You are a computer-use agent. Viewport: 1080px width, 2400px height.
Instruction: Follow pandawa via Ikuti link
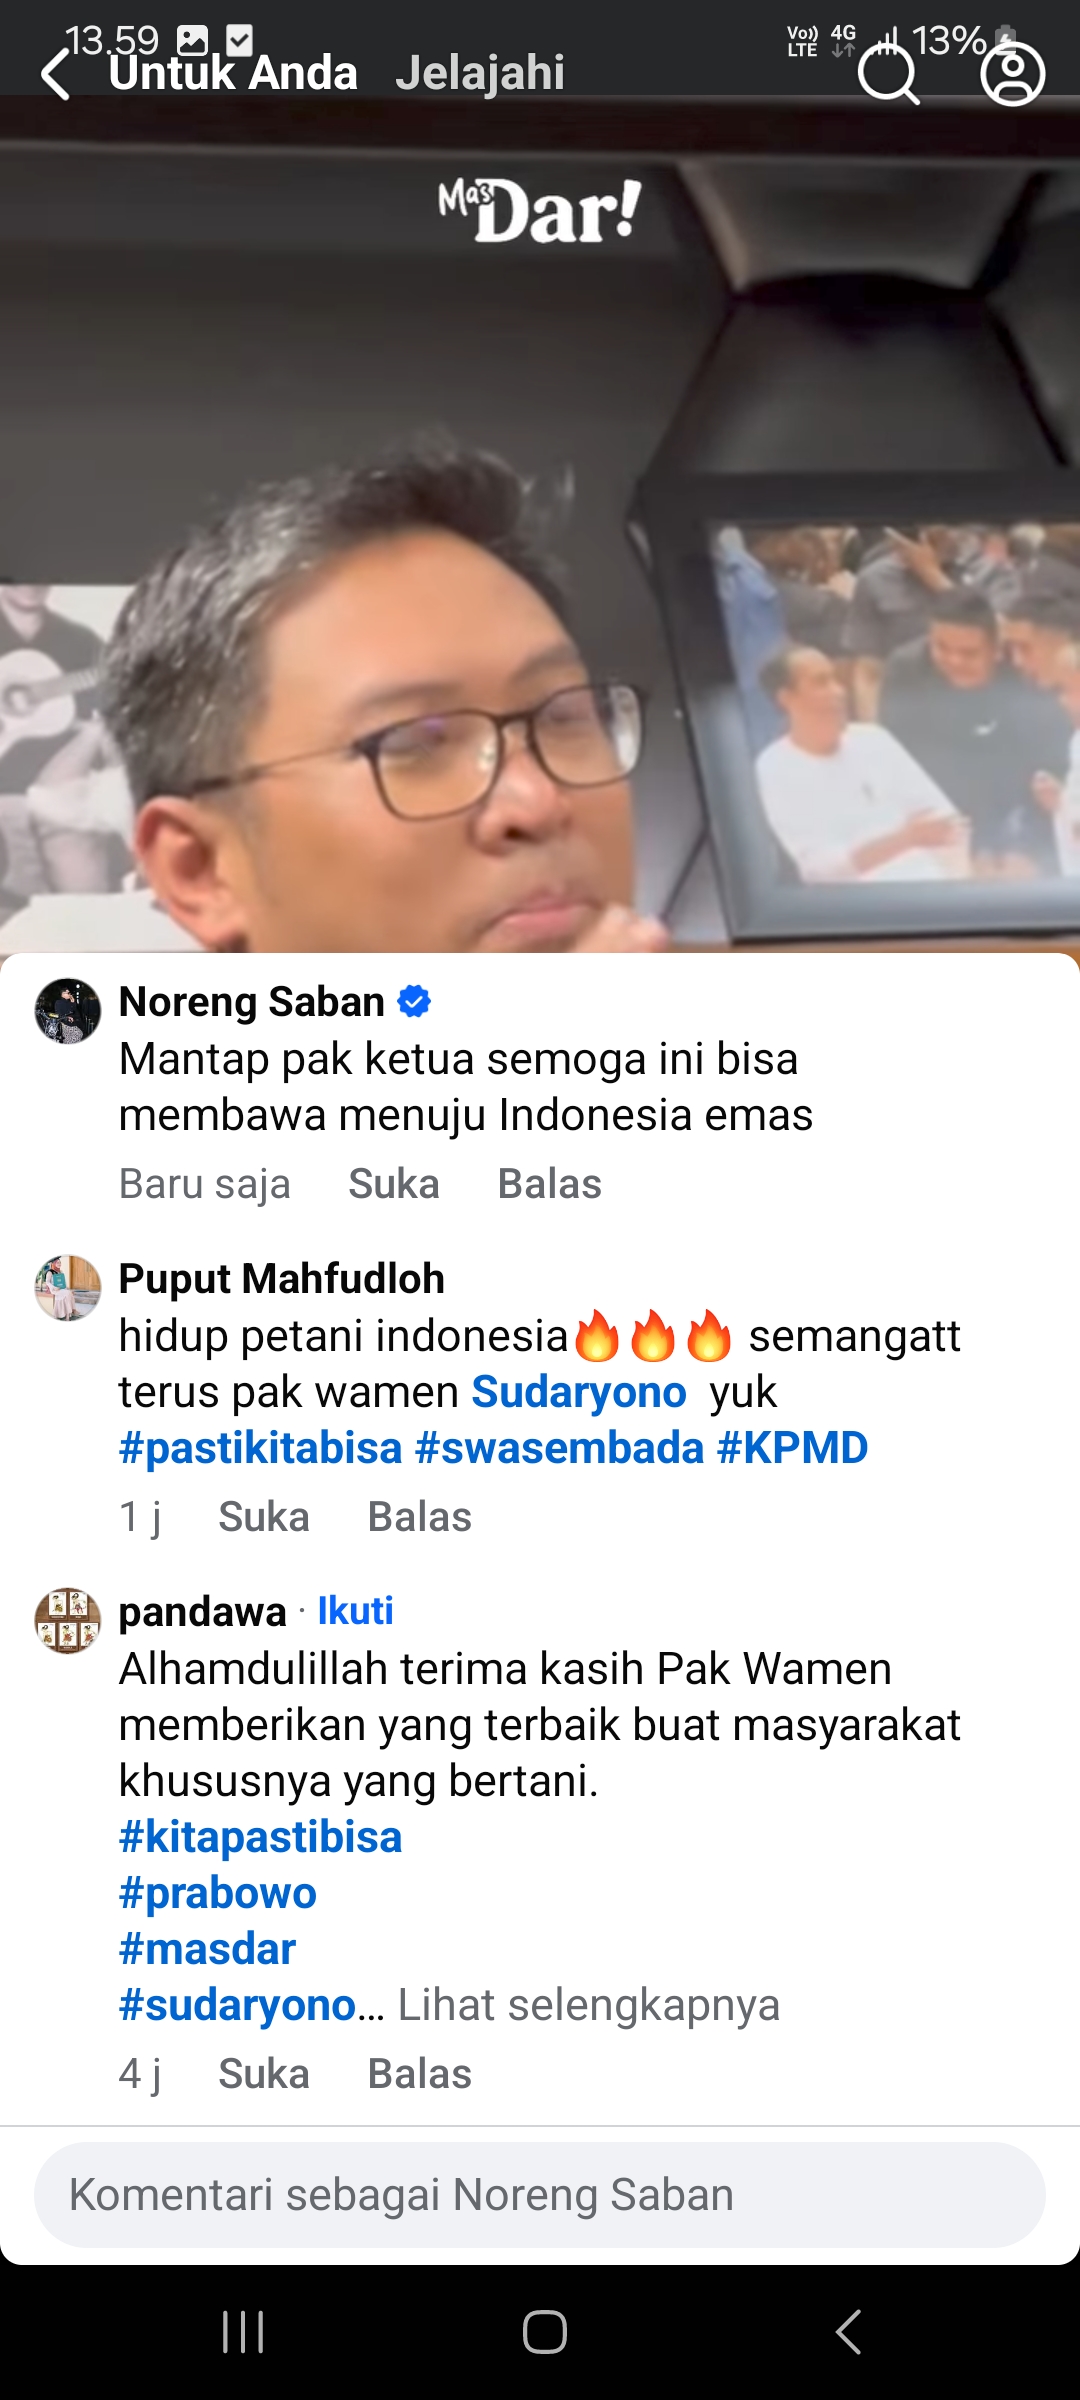click(355, 1611)
